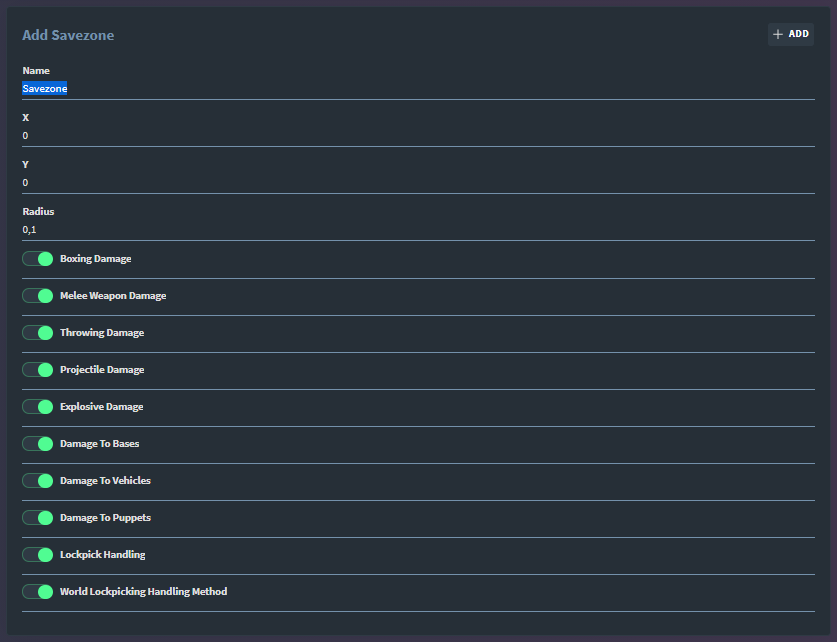Screen dimensions: 837x642
Task: Switch off World Lockpicking Handling Method
Action: tap(38, 592)
